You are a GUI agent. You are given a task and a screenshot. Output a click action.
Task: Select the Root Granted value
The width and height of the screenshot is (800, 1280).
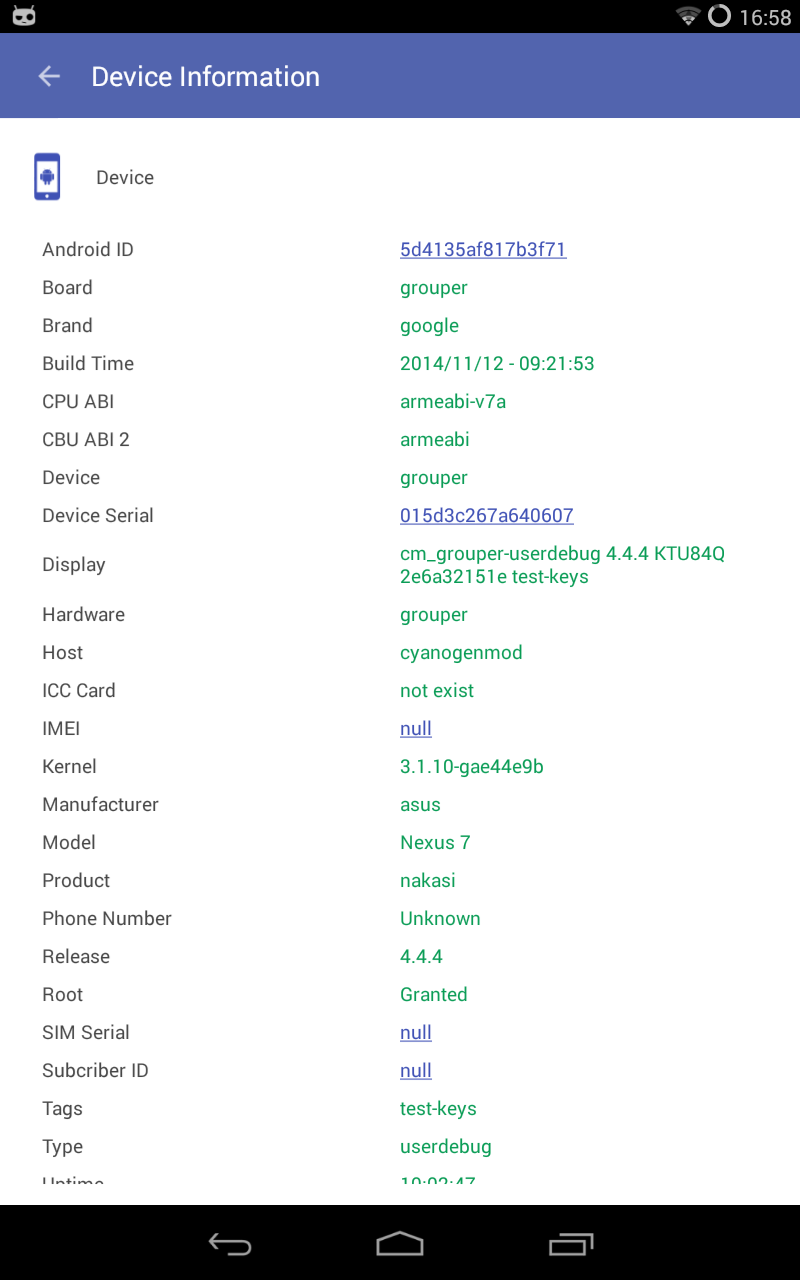(433, 994)
